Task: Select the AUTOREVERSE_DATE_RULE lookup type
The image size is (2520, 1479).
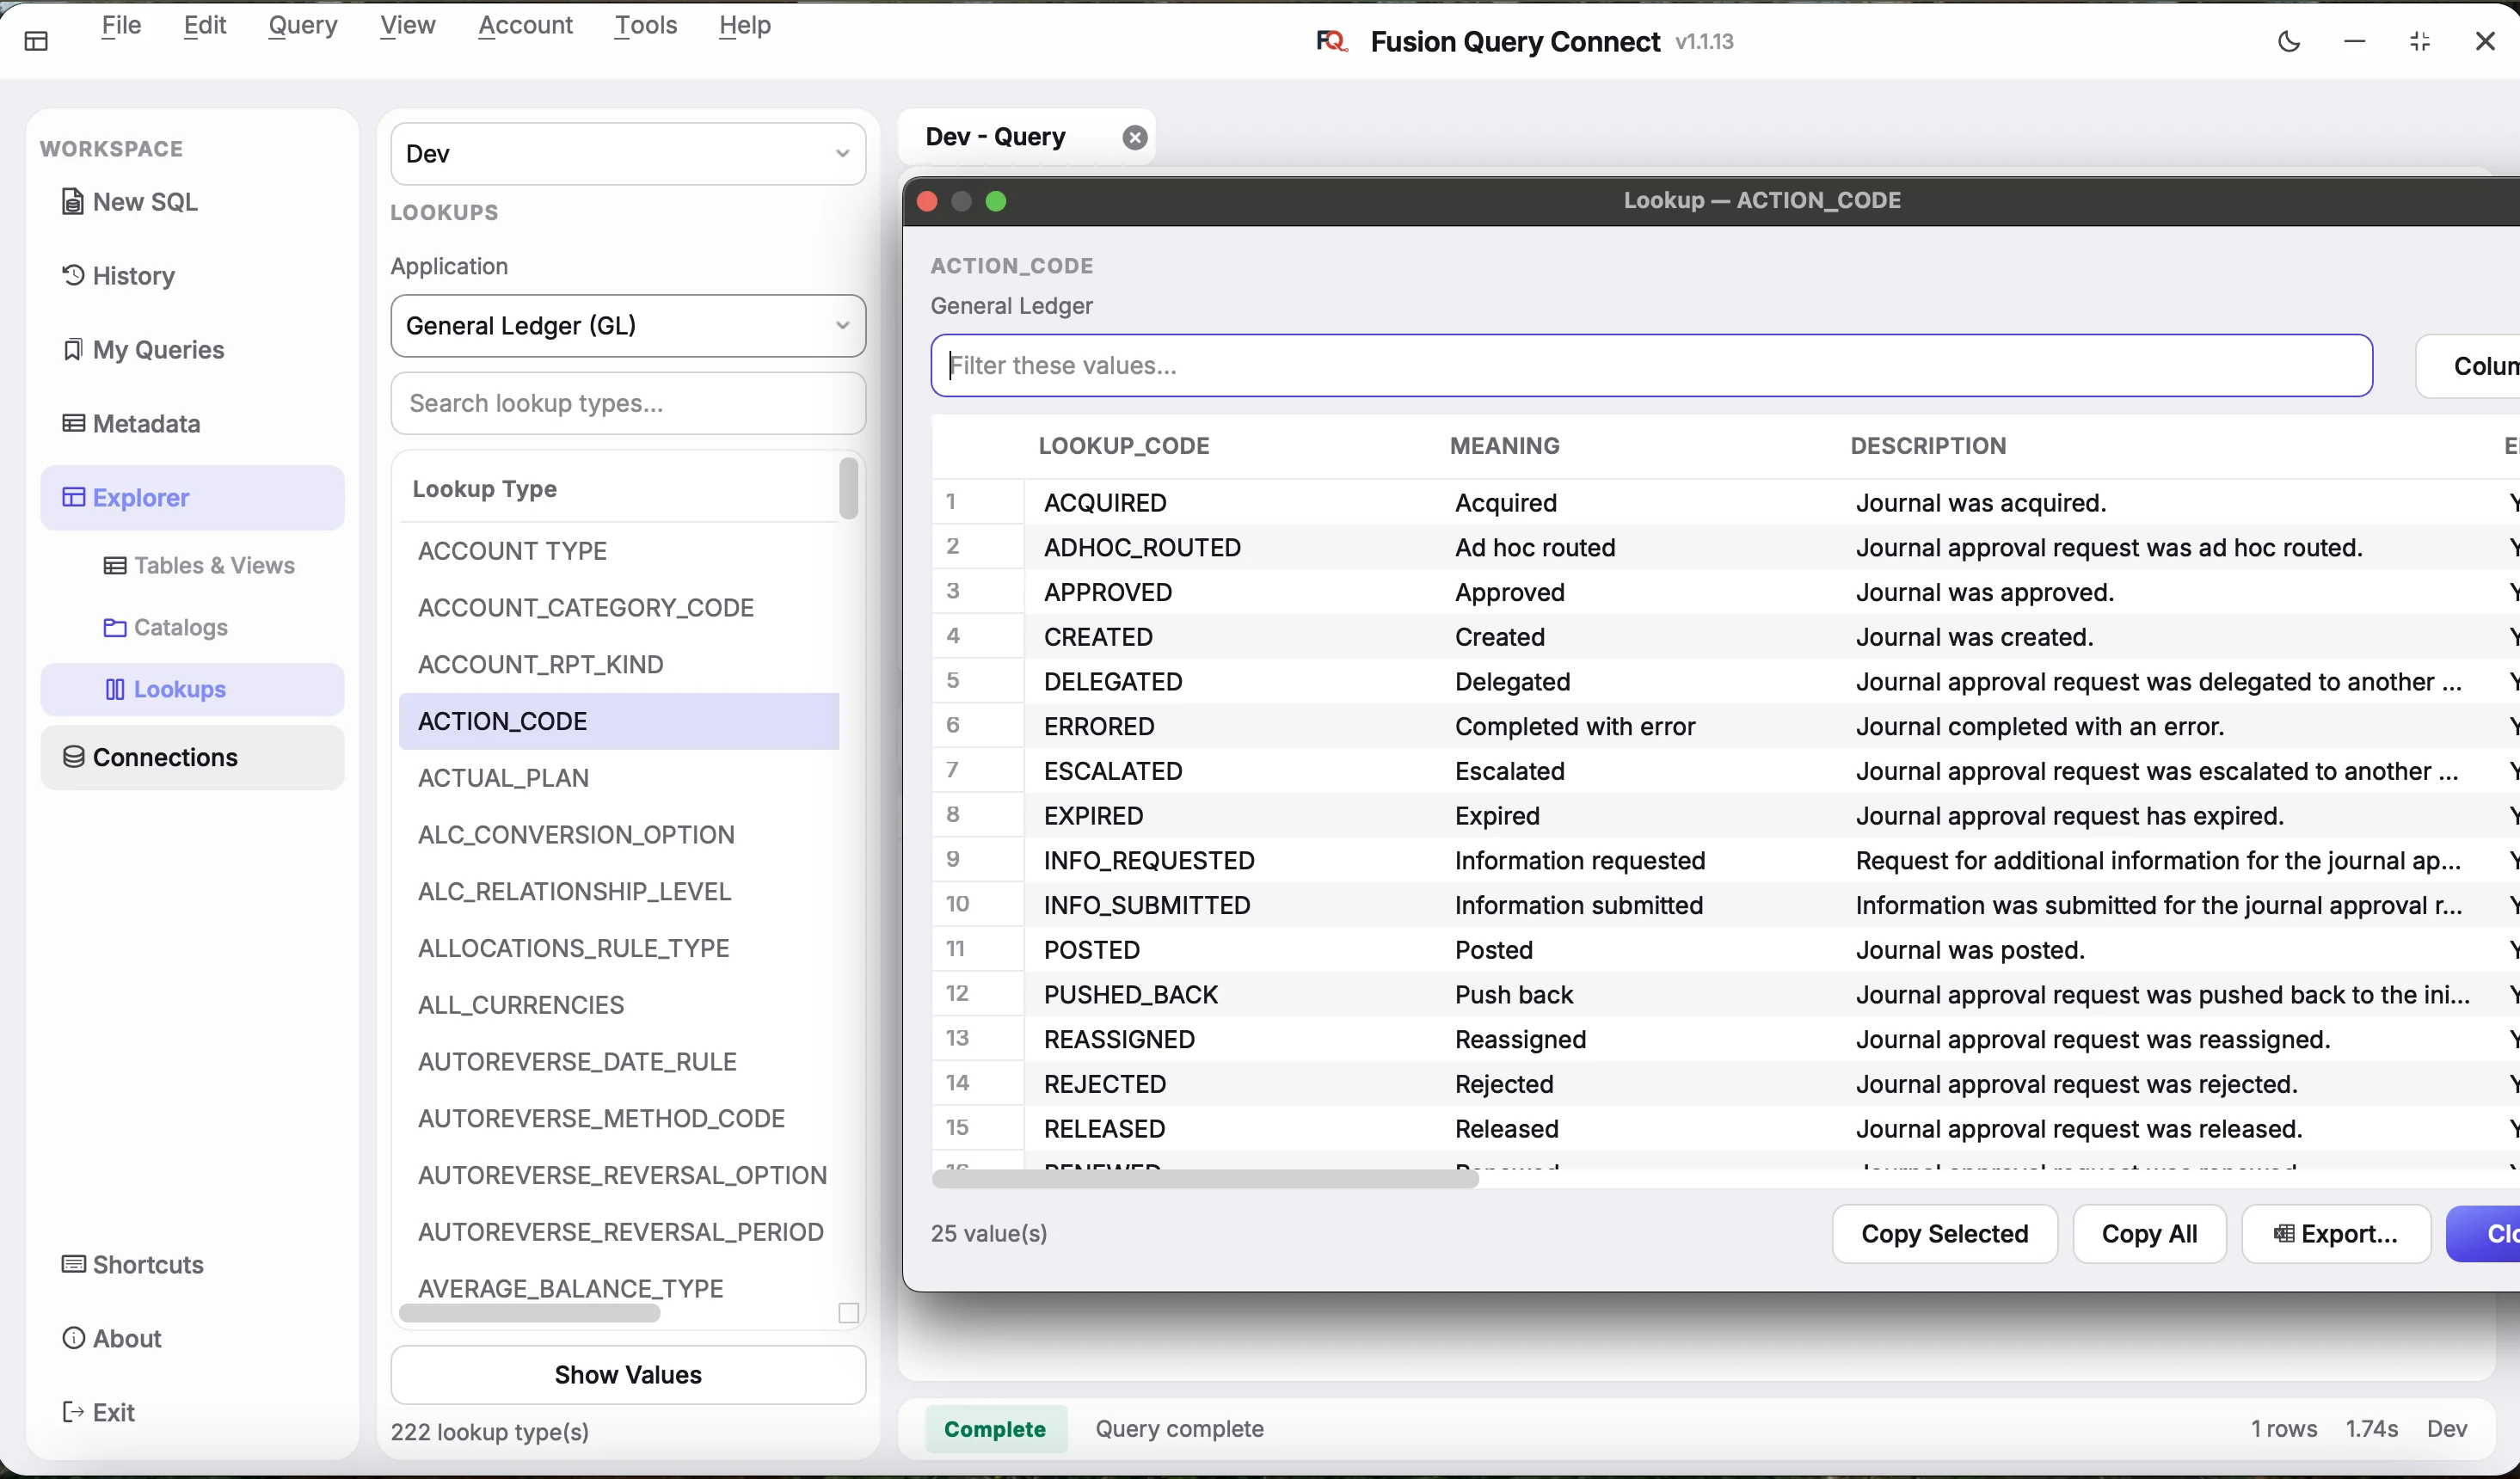Action: pyautogui.click(x=618, y=1062)
